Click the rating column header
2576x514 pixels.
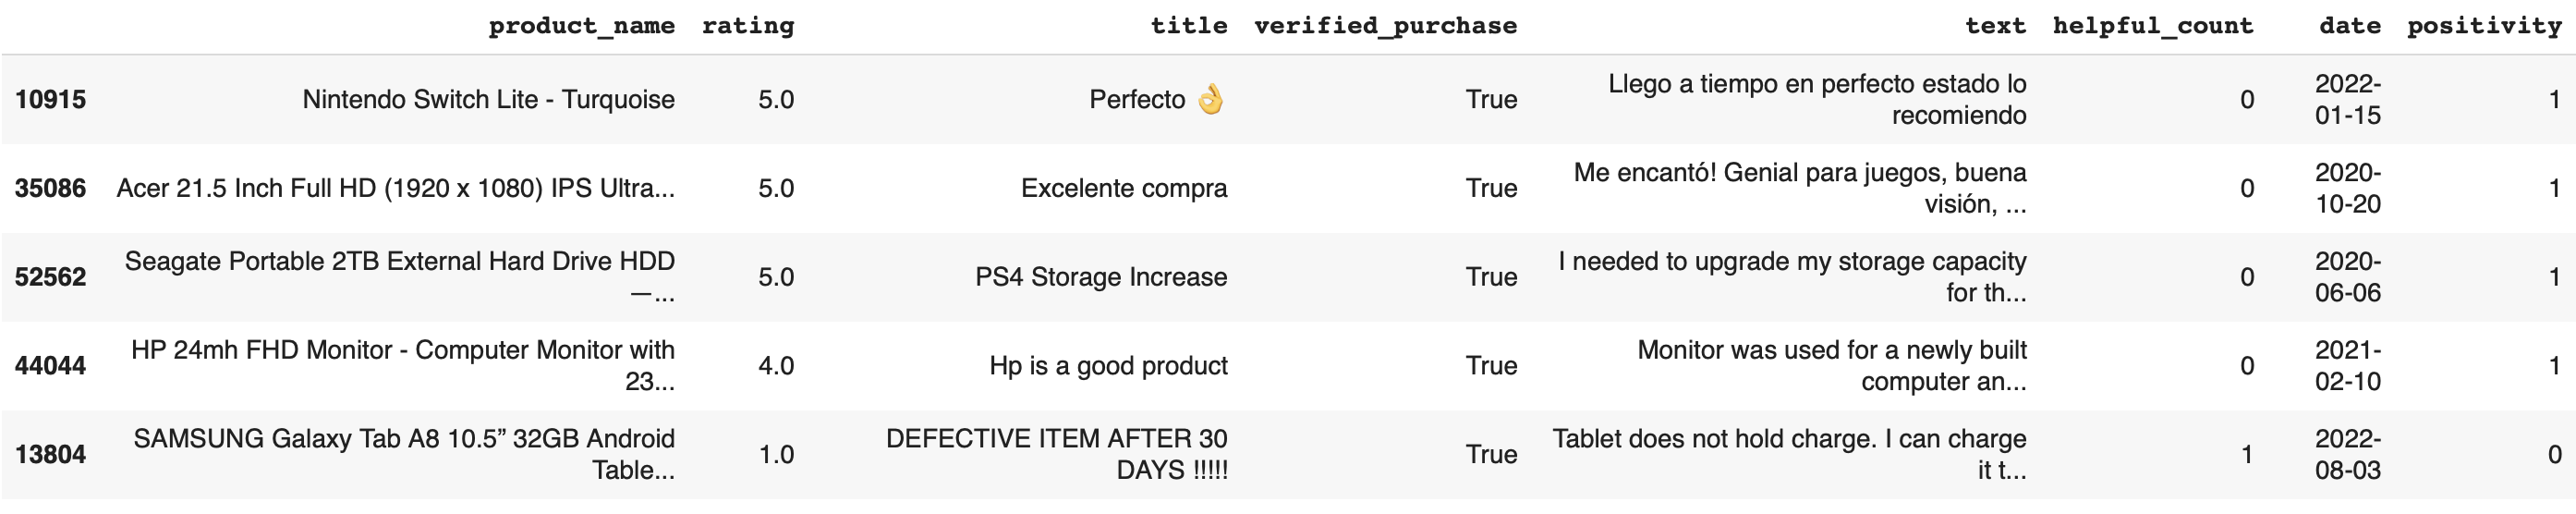click(x=747, y=26)
